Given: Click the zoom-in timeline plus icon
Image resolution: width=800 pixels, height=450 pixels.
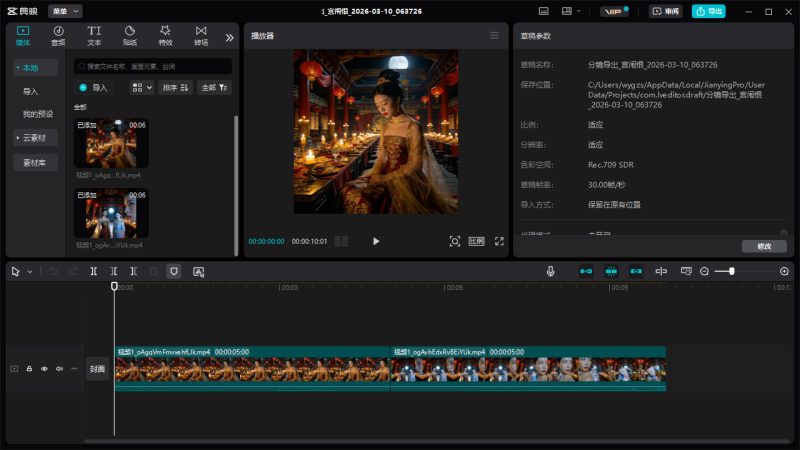Looking at the screenshot, I should pyautogui.click(x=784, y=271).
